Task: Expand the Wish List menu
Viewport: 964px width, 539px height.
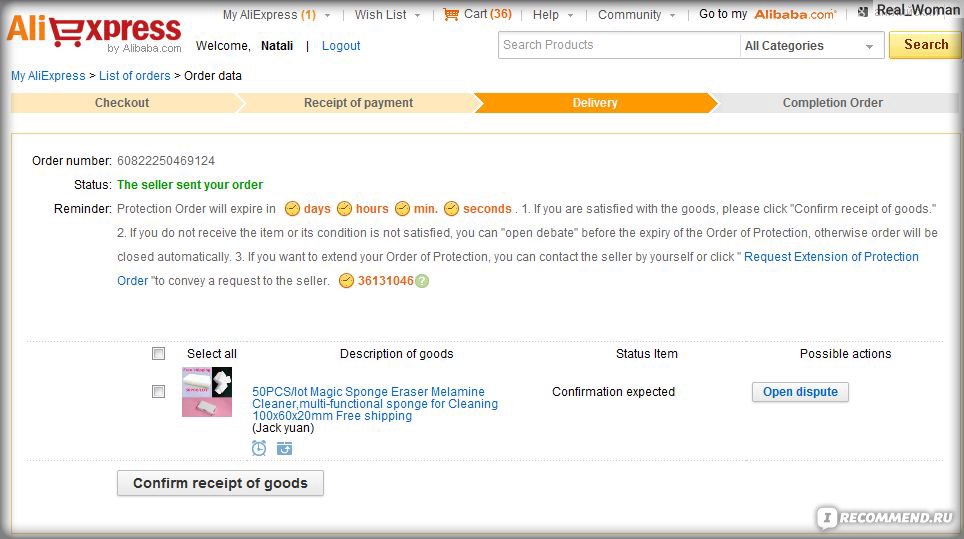Action: [x=387, y=15]
